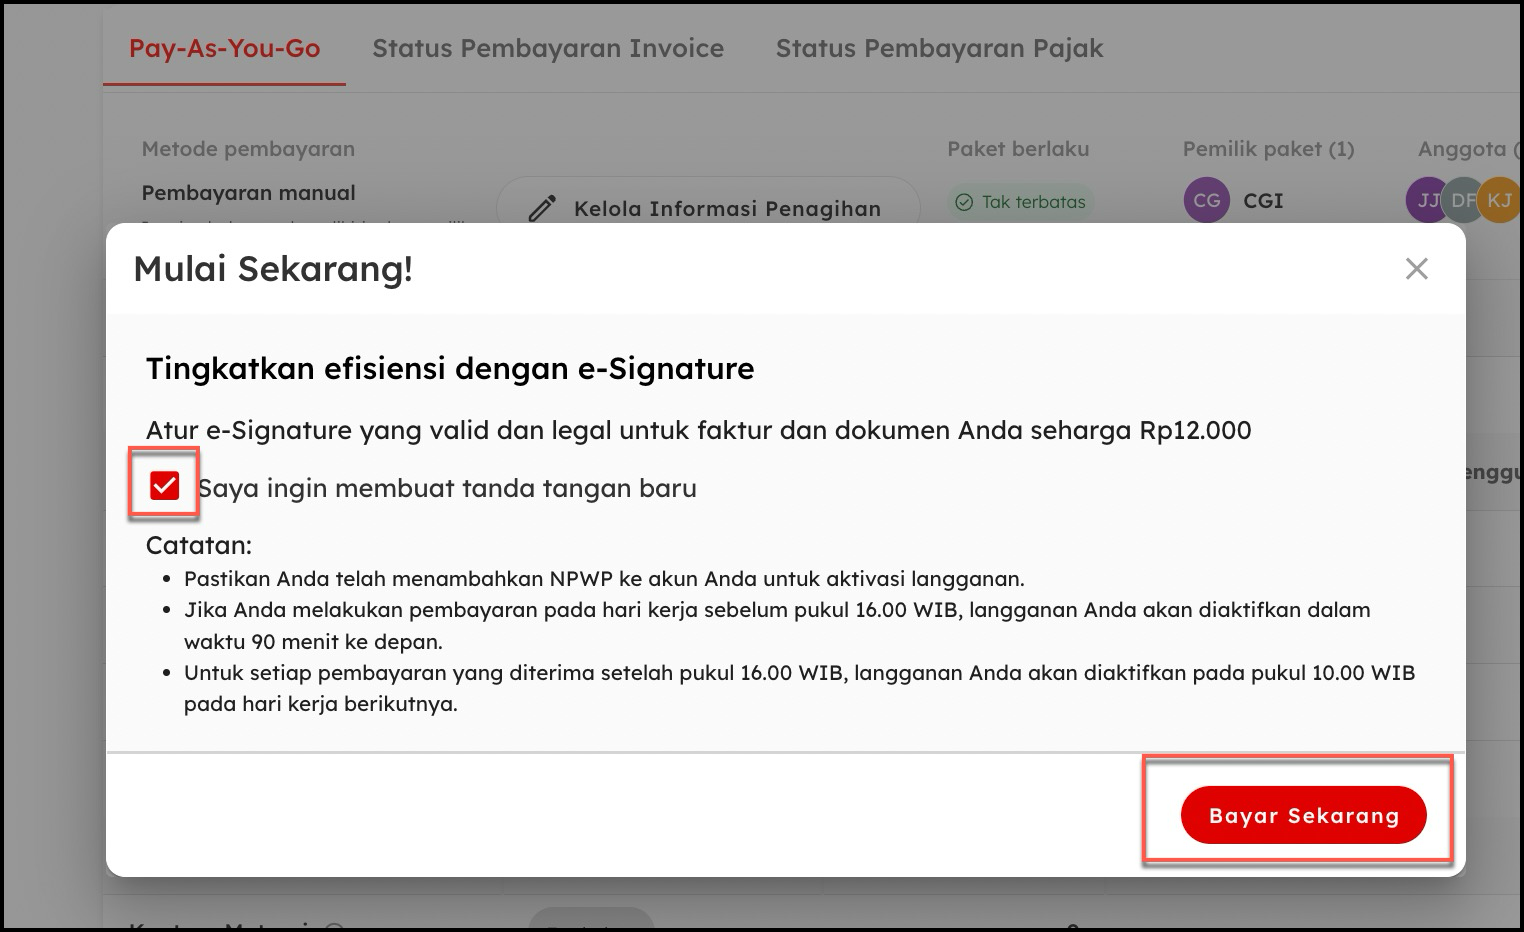The width and height of the screenshot is (1524, 932).
Task: Select the Kelola Informasi Penagihan label
Action: (x=727, y=208)
